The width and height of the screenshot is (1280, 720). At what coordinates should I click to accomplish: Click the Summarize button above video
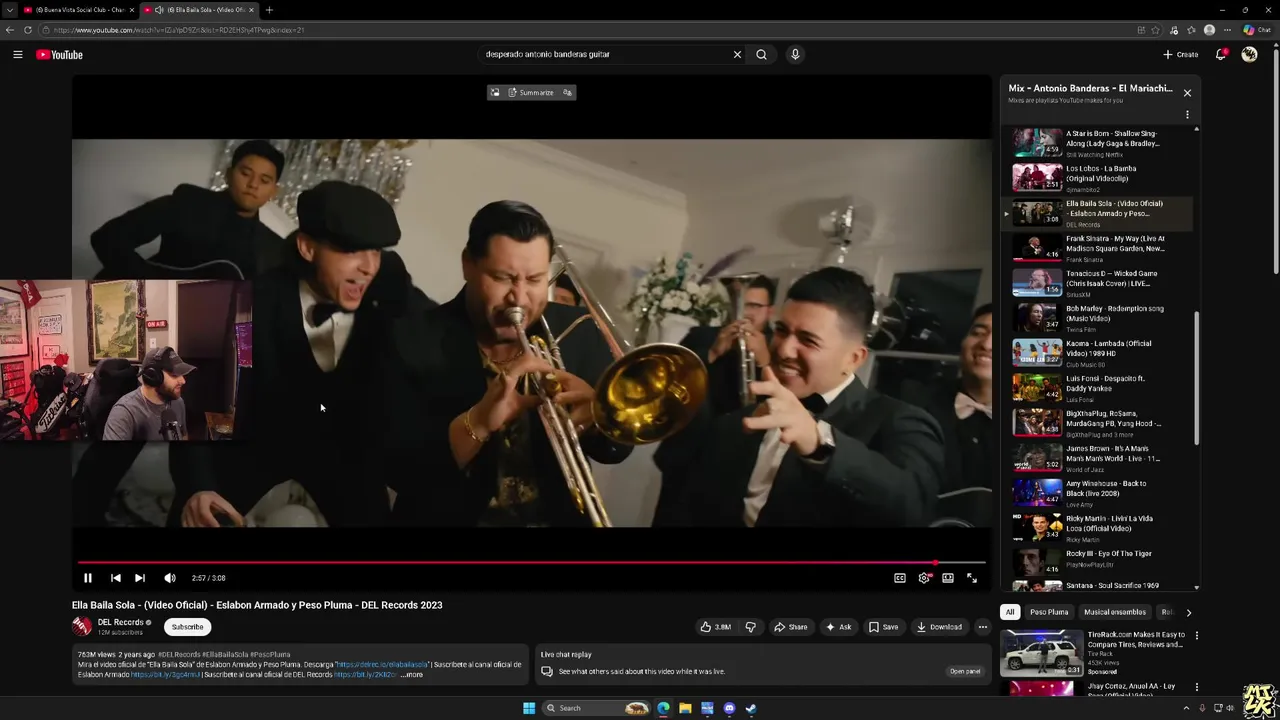click(x=530, y=93)
